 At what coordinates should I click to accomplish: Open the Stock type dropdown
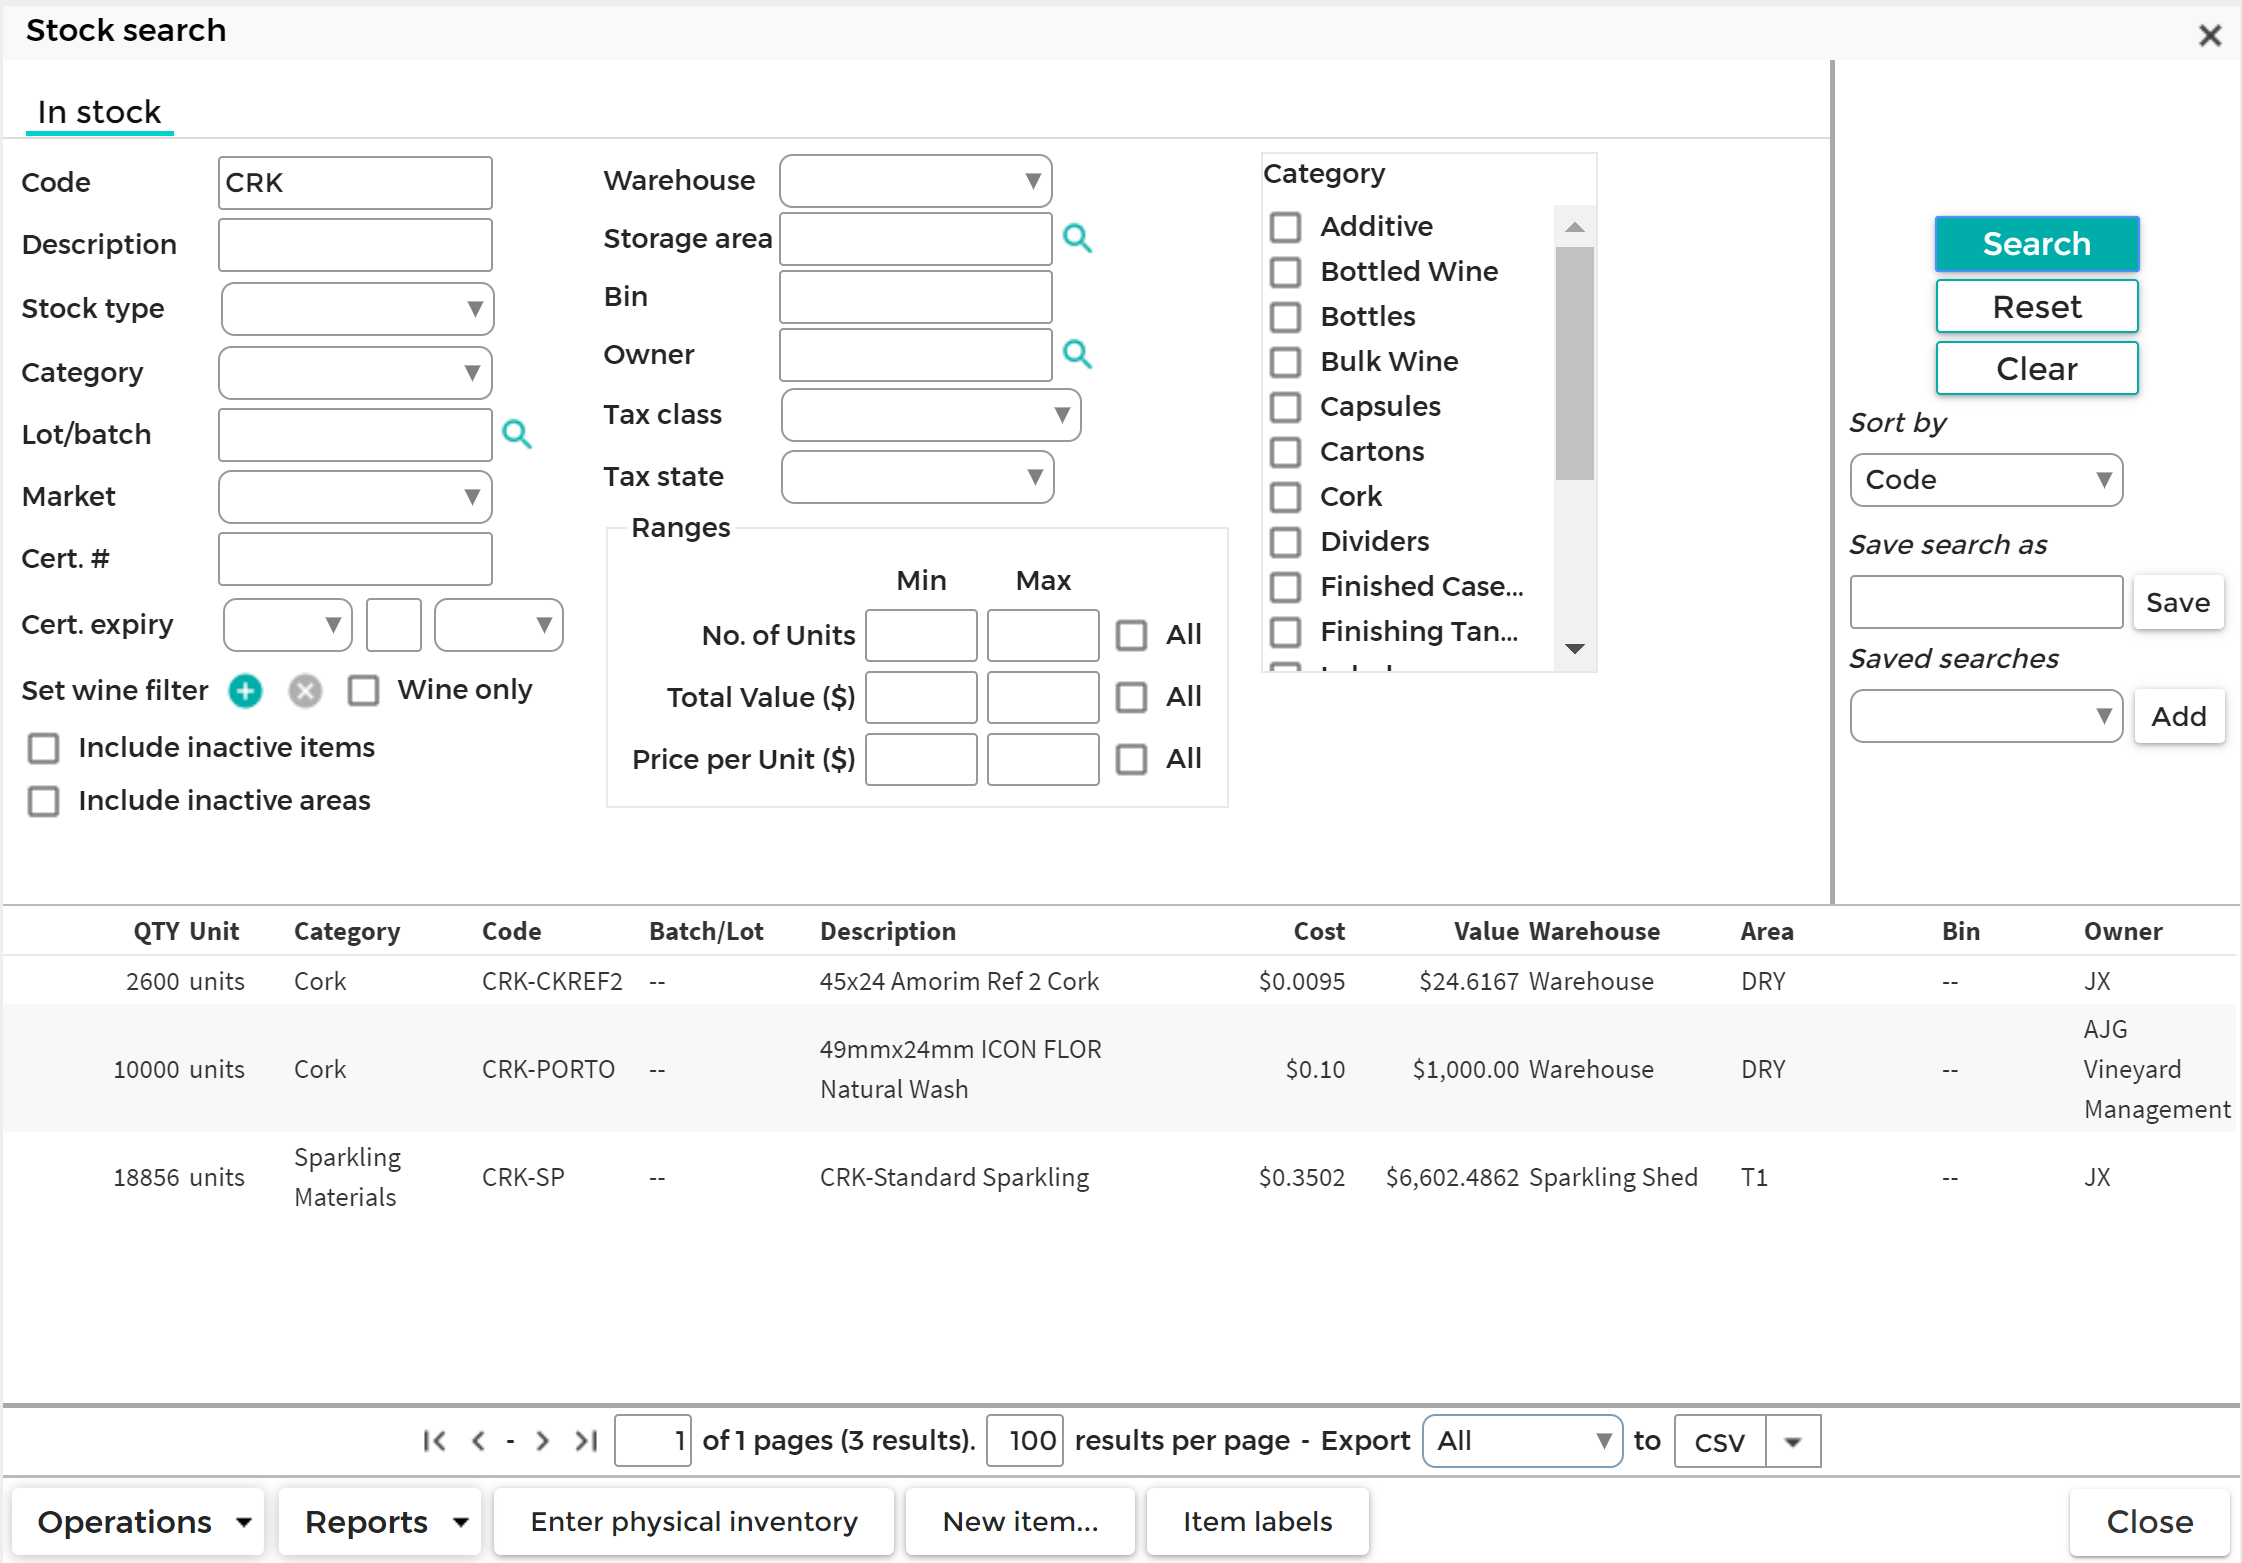click(357, 309)
